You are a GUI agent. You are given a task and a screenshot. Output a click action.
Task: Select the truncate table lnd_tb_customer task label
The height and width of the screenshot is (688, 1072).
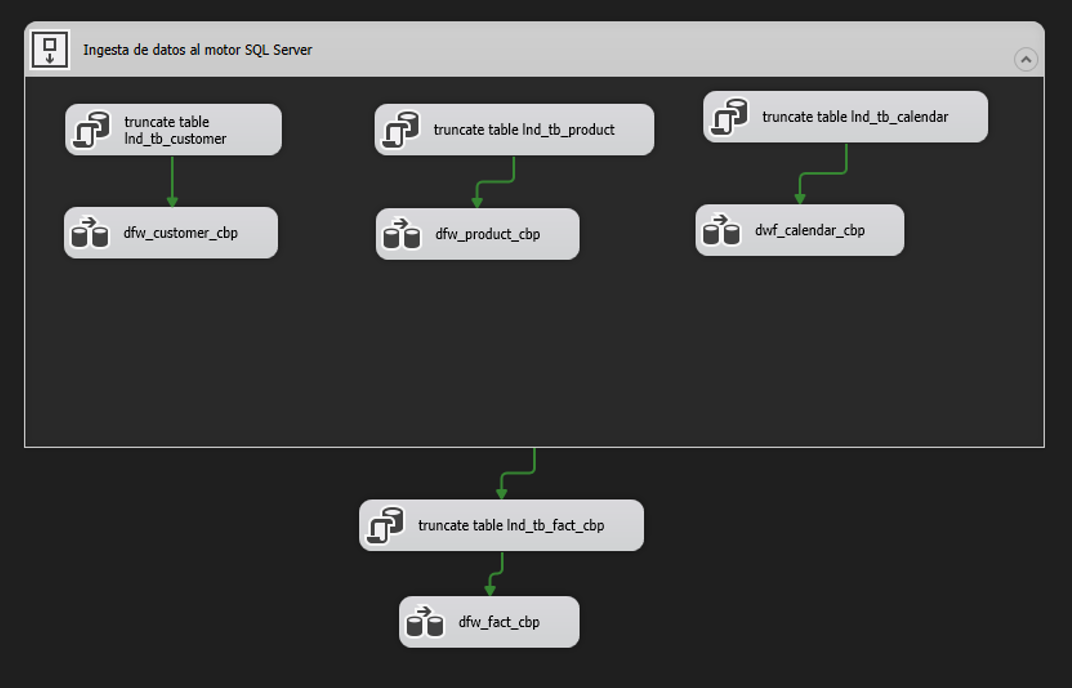pos(175,130)
